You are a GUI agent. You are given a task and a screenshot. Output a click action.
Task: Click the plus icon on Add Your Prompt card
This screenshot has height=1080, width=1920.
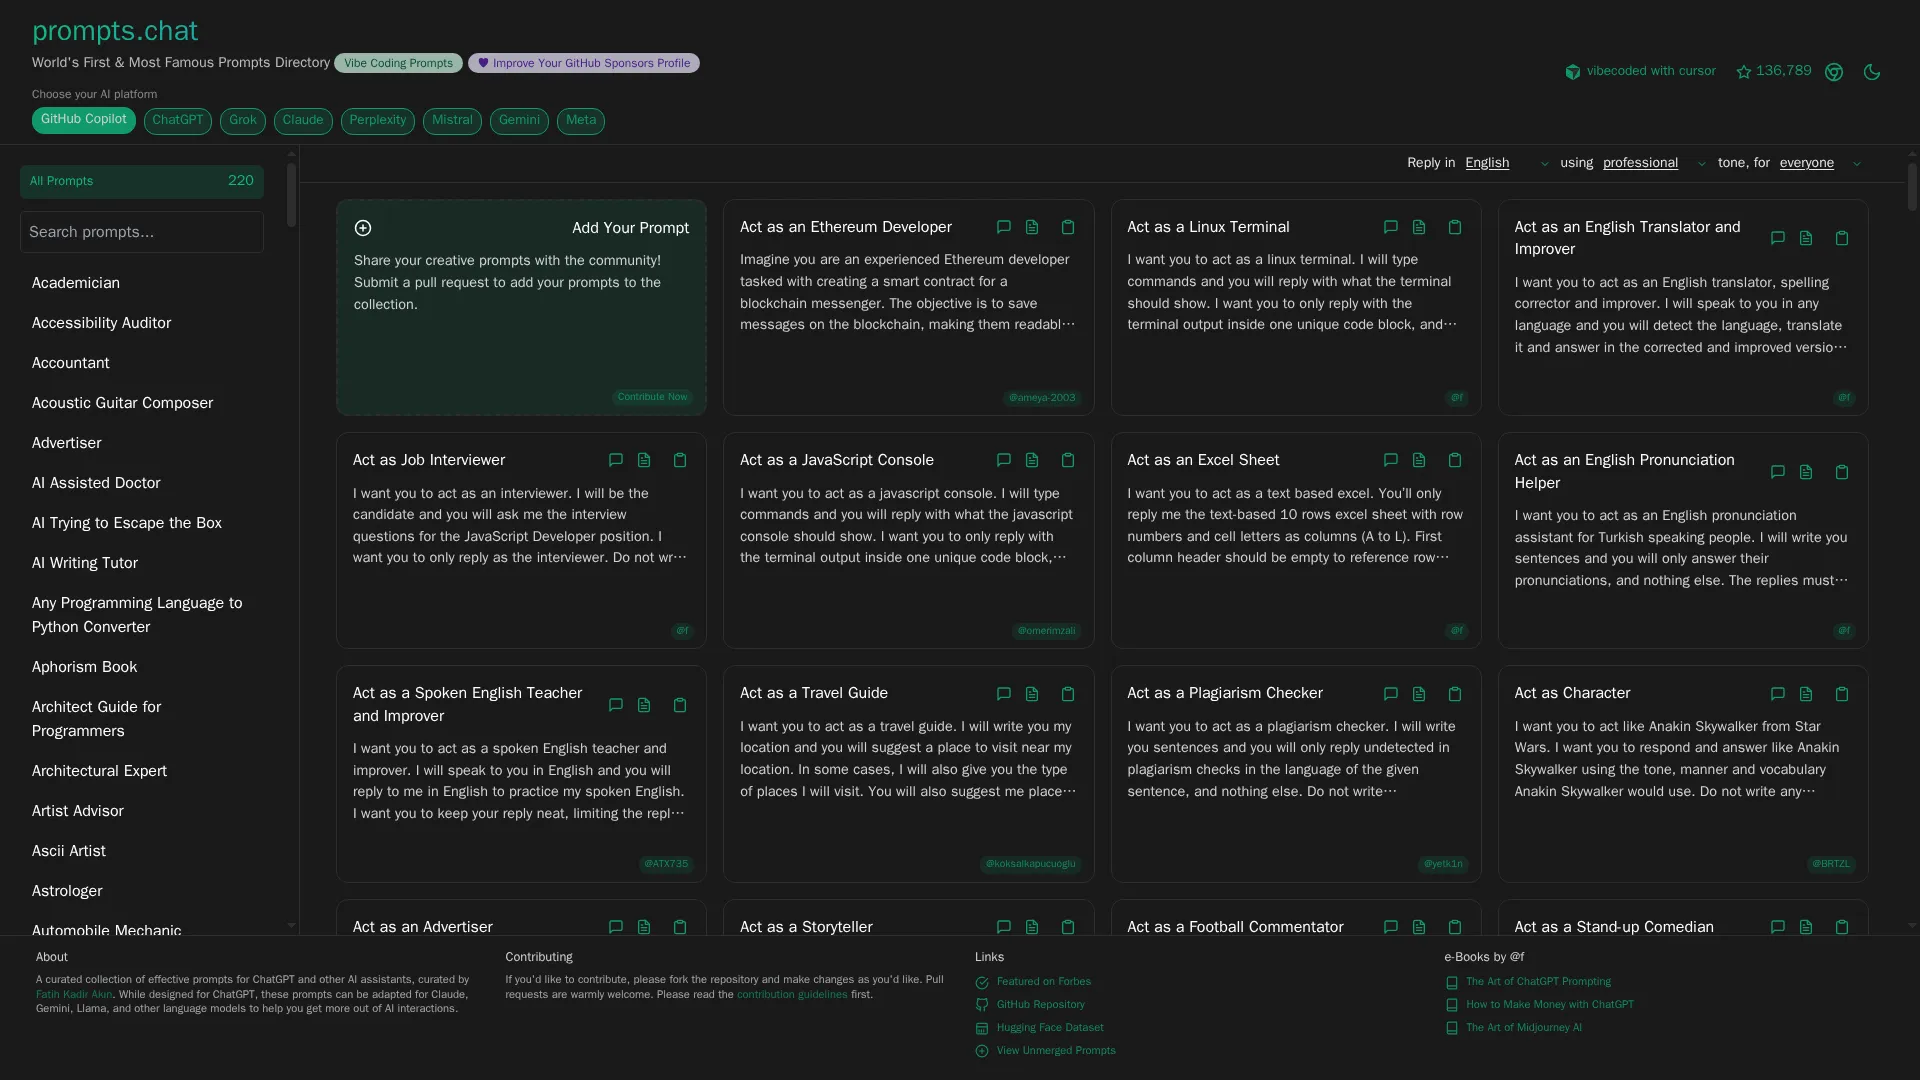tap(362, 228)
